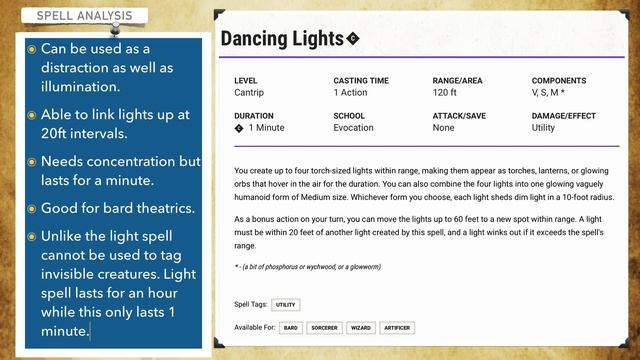Click the bullet marker beside 'Good for bard theatrics'
This screenshot has height=360, width=640.
(32, 209)
